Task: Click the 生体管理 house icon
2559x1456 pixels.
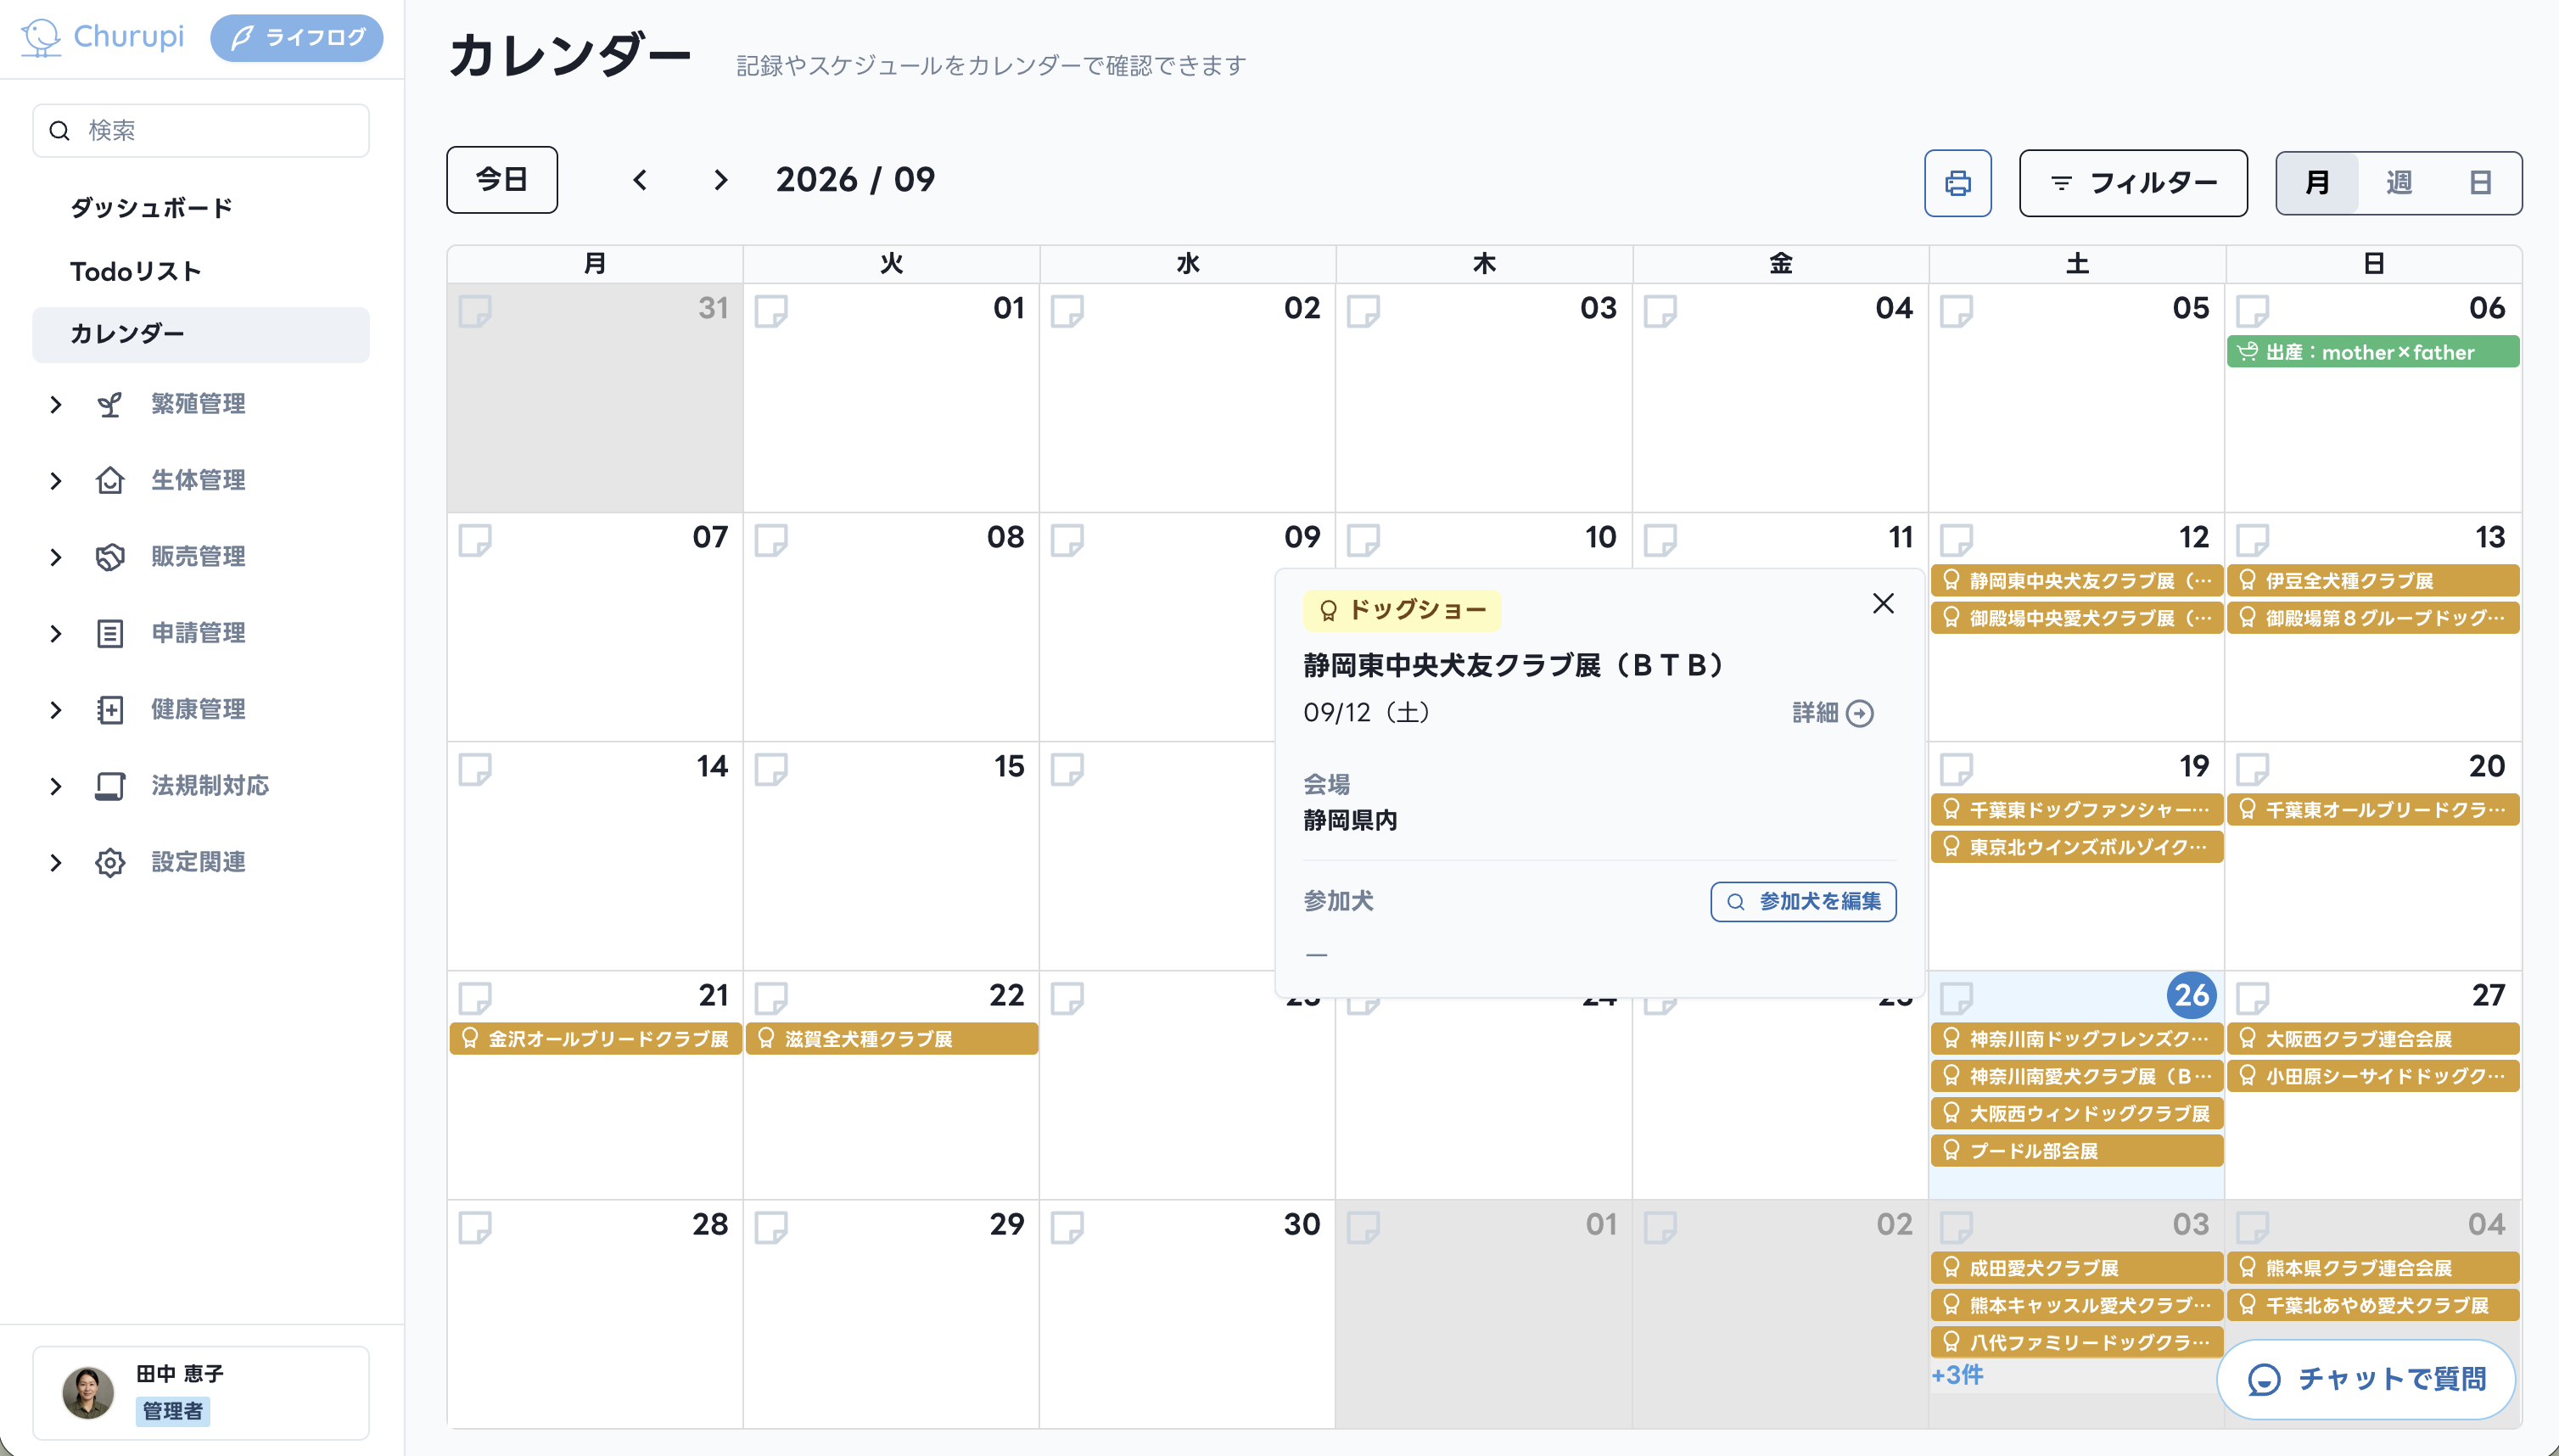Action: (x=110, y=480)
